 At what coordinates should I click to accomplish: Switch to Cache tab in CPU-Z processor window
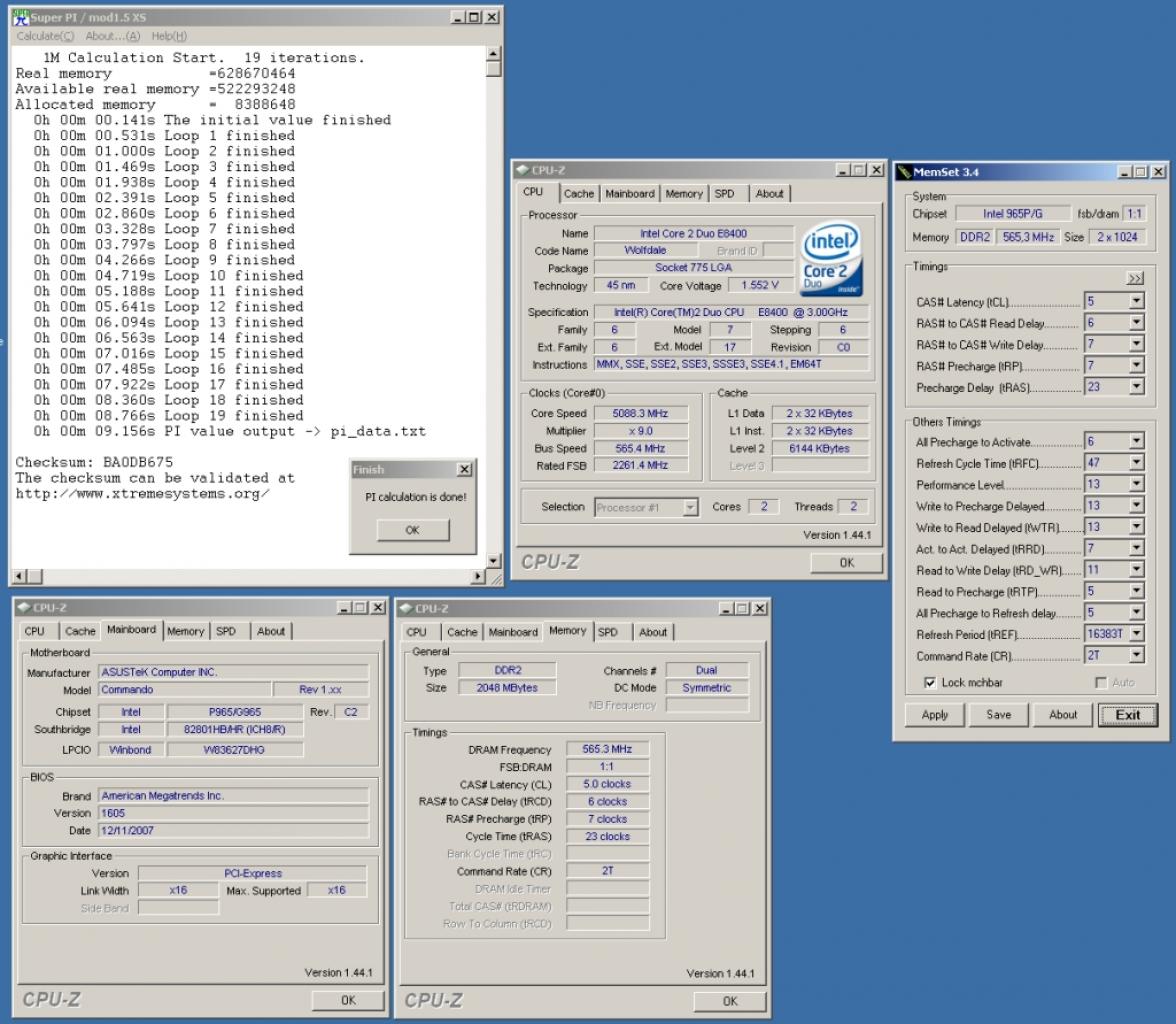coord(578,194)
